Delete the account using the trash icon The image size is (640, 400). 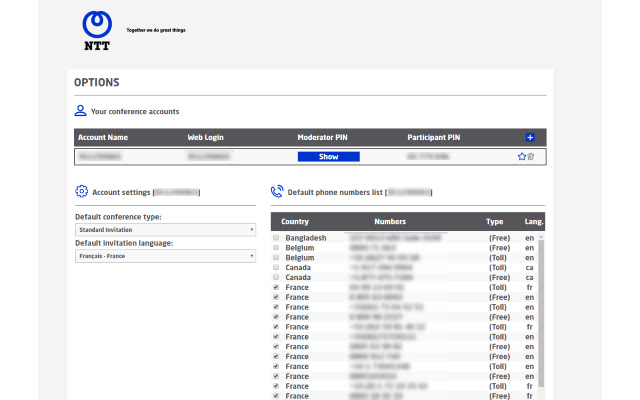(x=531, y=156)
